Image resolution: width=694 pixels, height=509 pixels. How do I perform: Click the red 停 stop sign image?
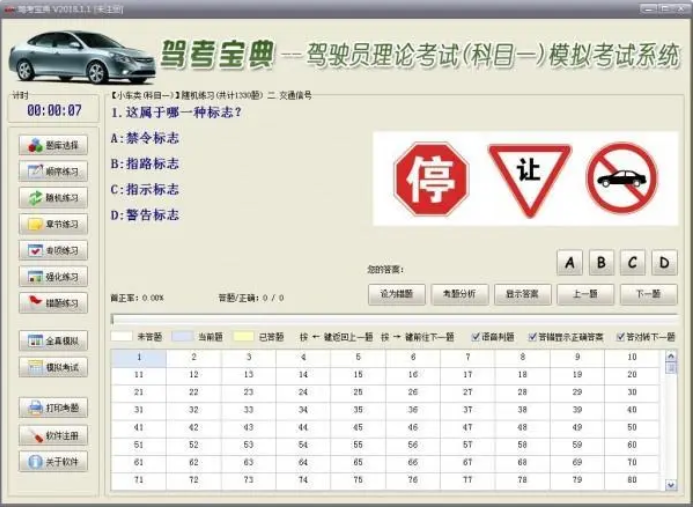pyautogui.click(x=431, y=179)
